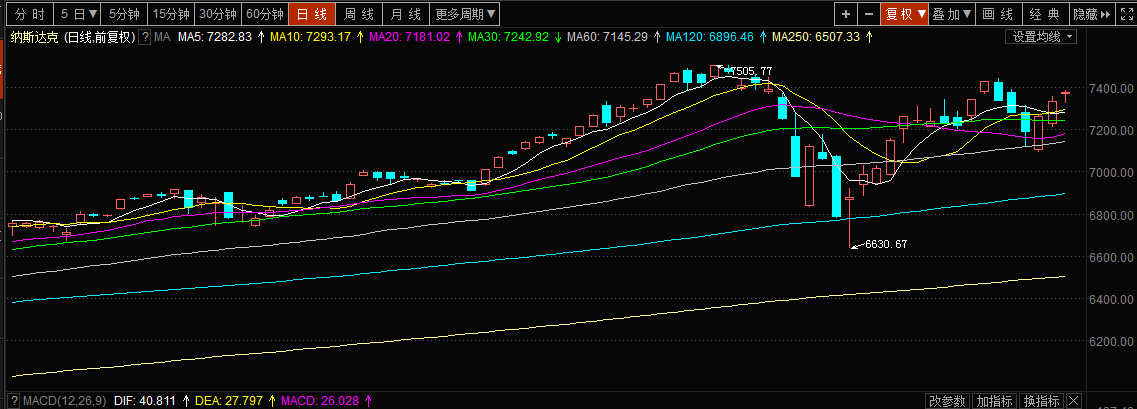Image resolution: width=1137 pixels, height=409 pixels.
Task: Click MACD: 26.028 value
Action: 319,401
